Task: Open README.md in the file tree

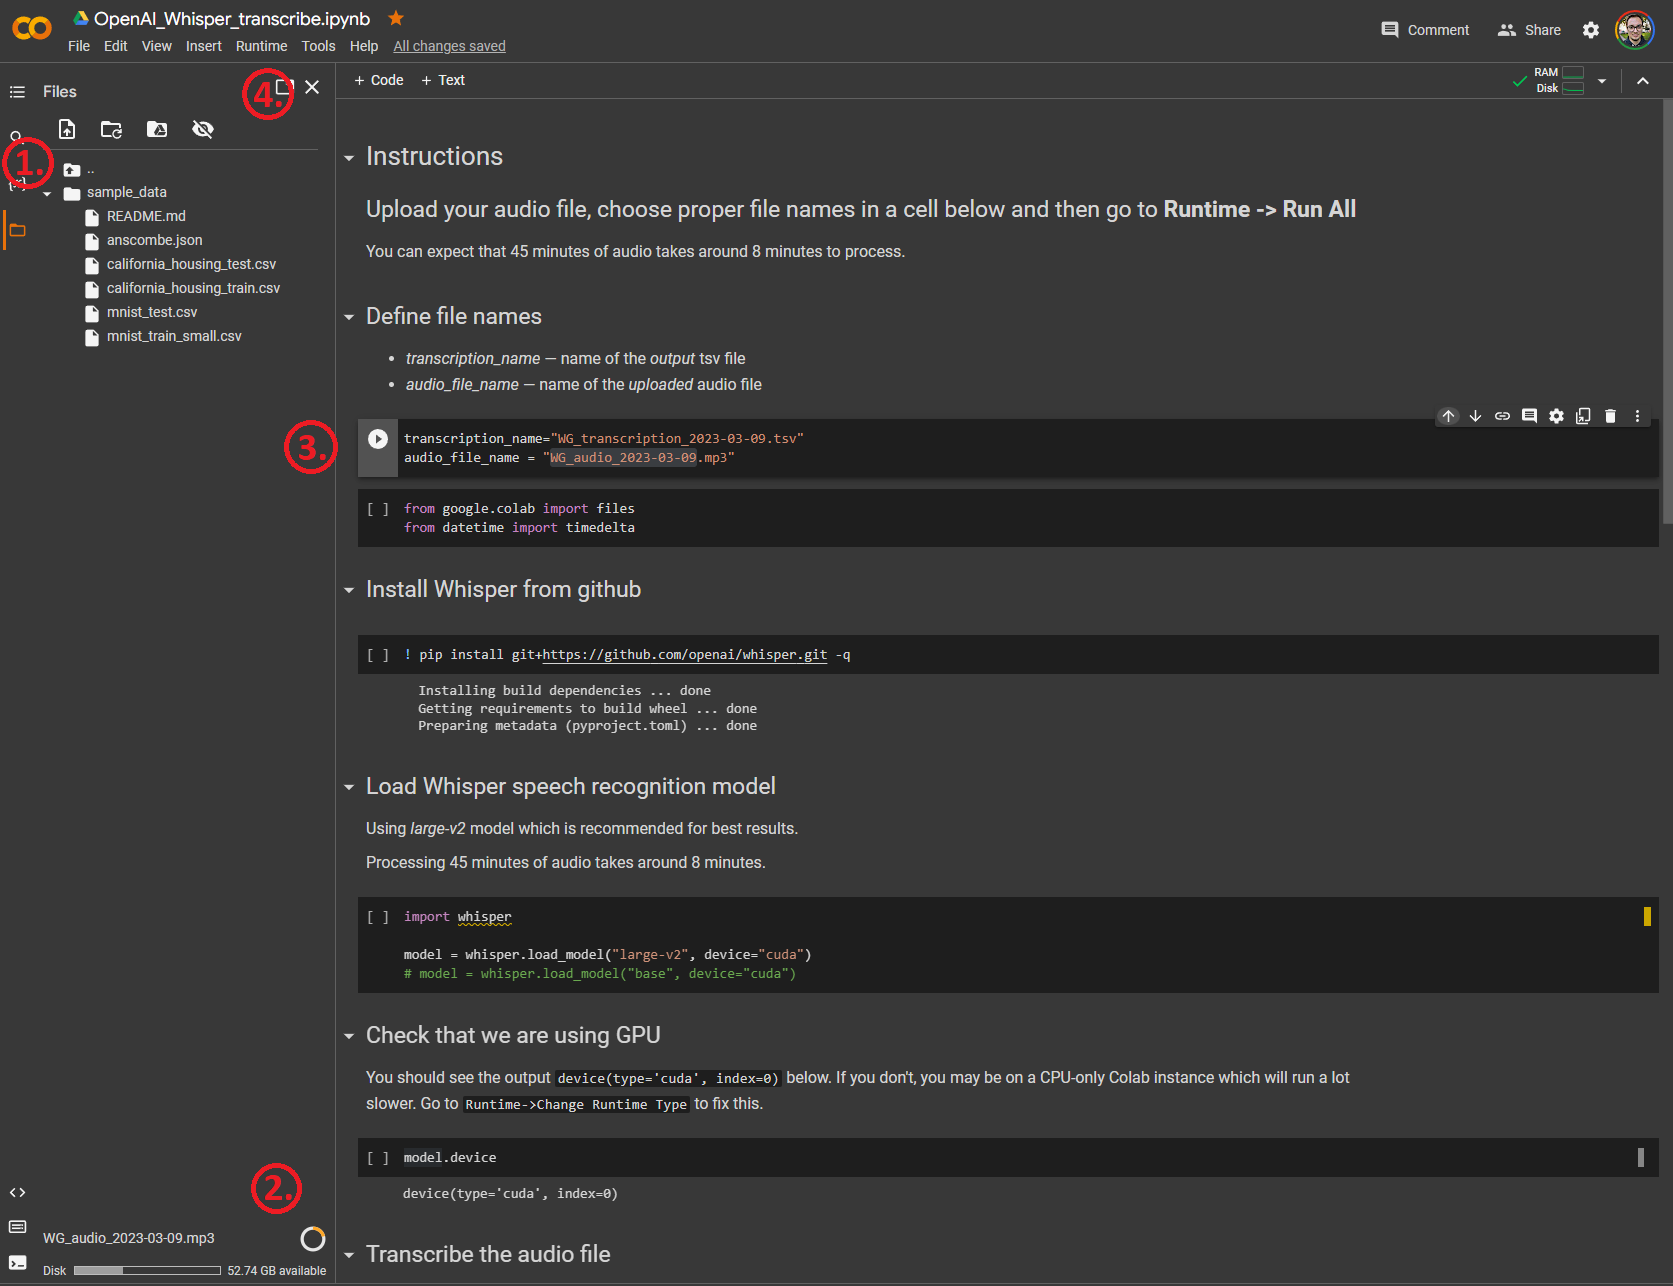Action: (x=146, y=216)
